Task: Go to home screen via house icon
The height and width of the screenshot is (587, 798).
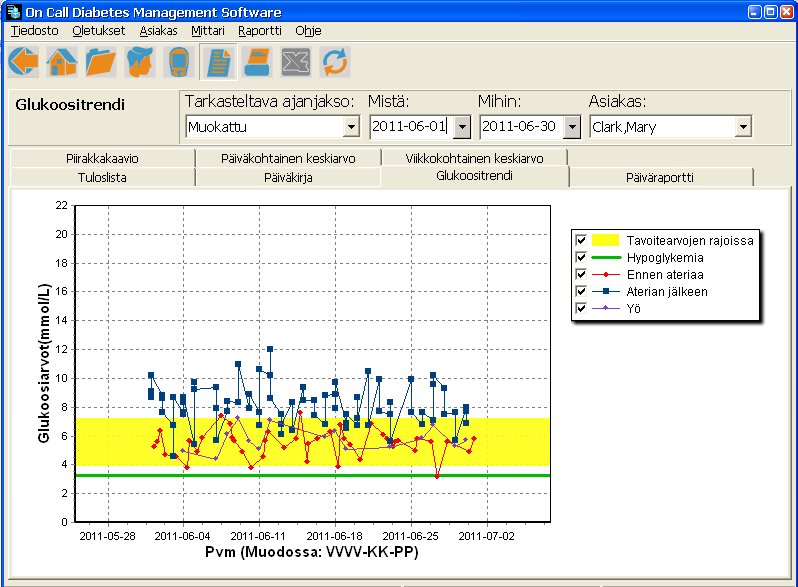Action: 62,62
